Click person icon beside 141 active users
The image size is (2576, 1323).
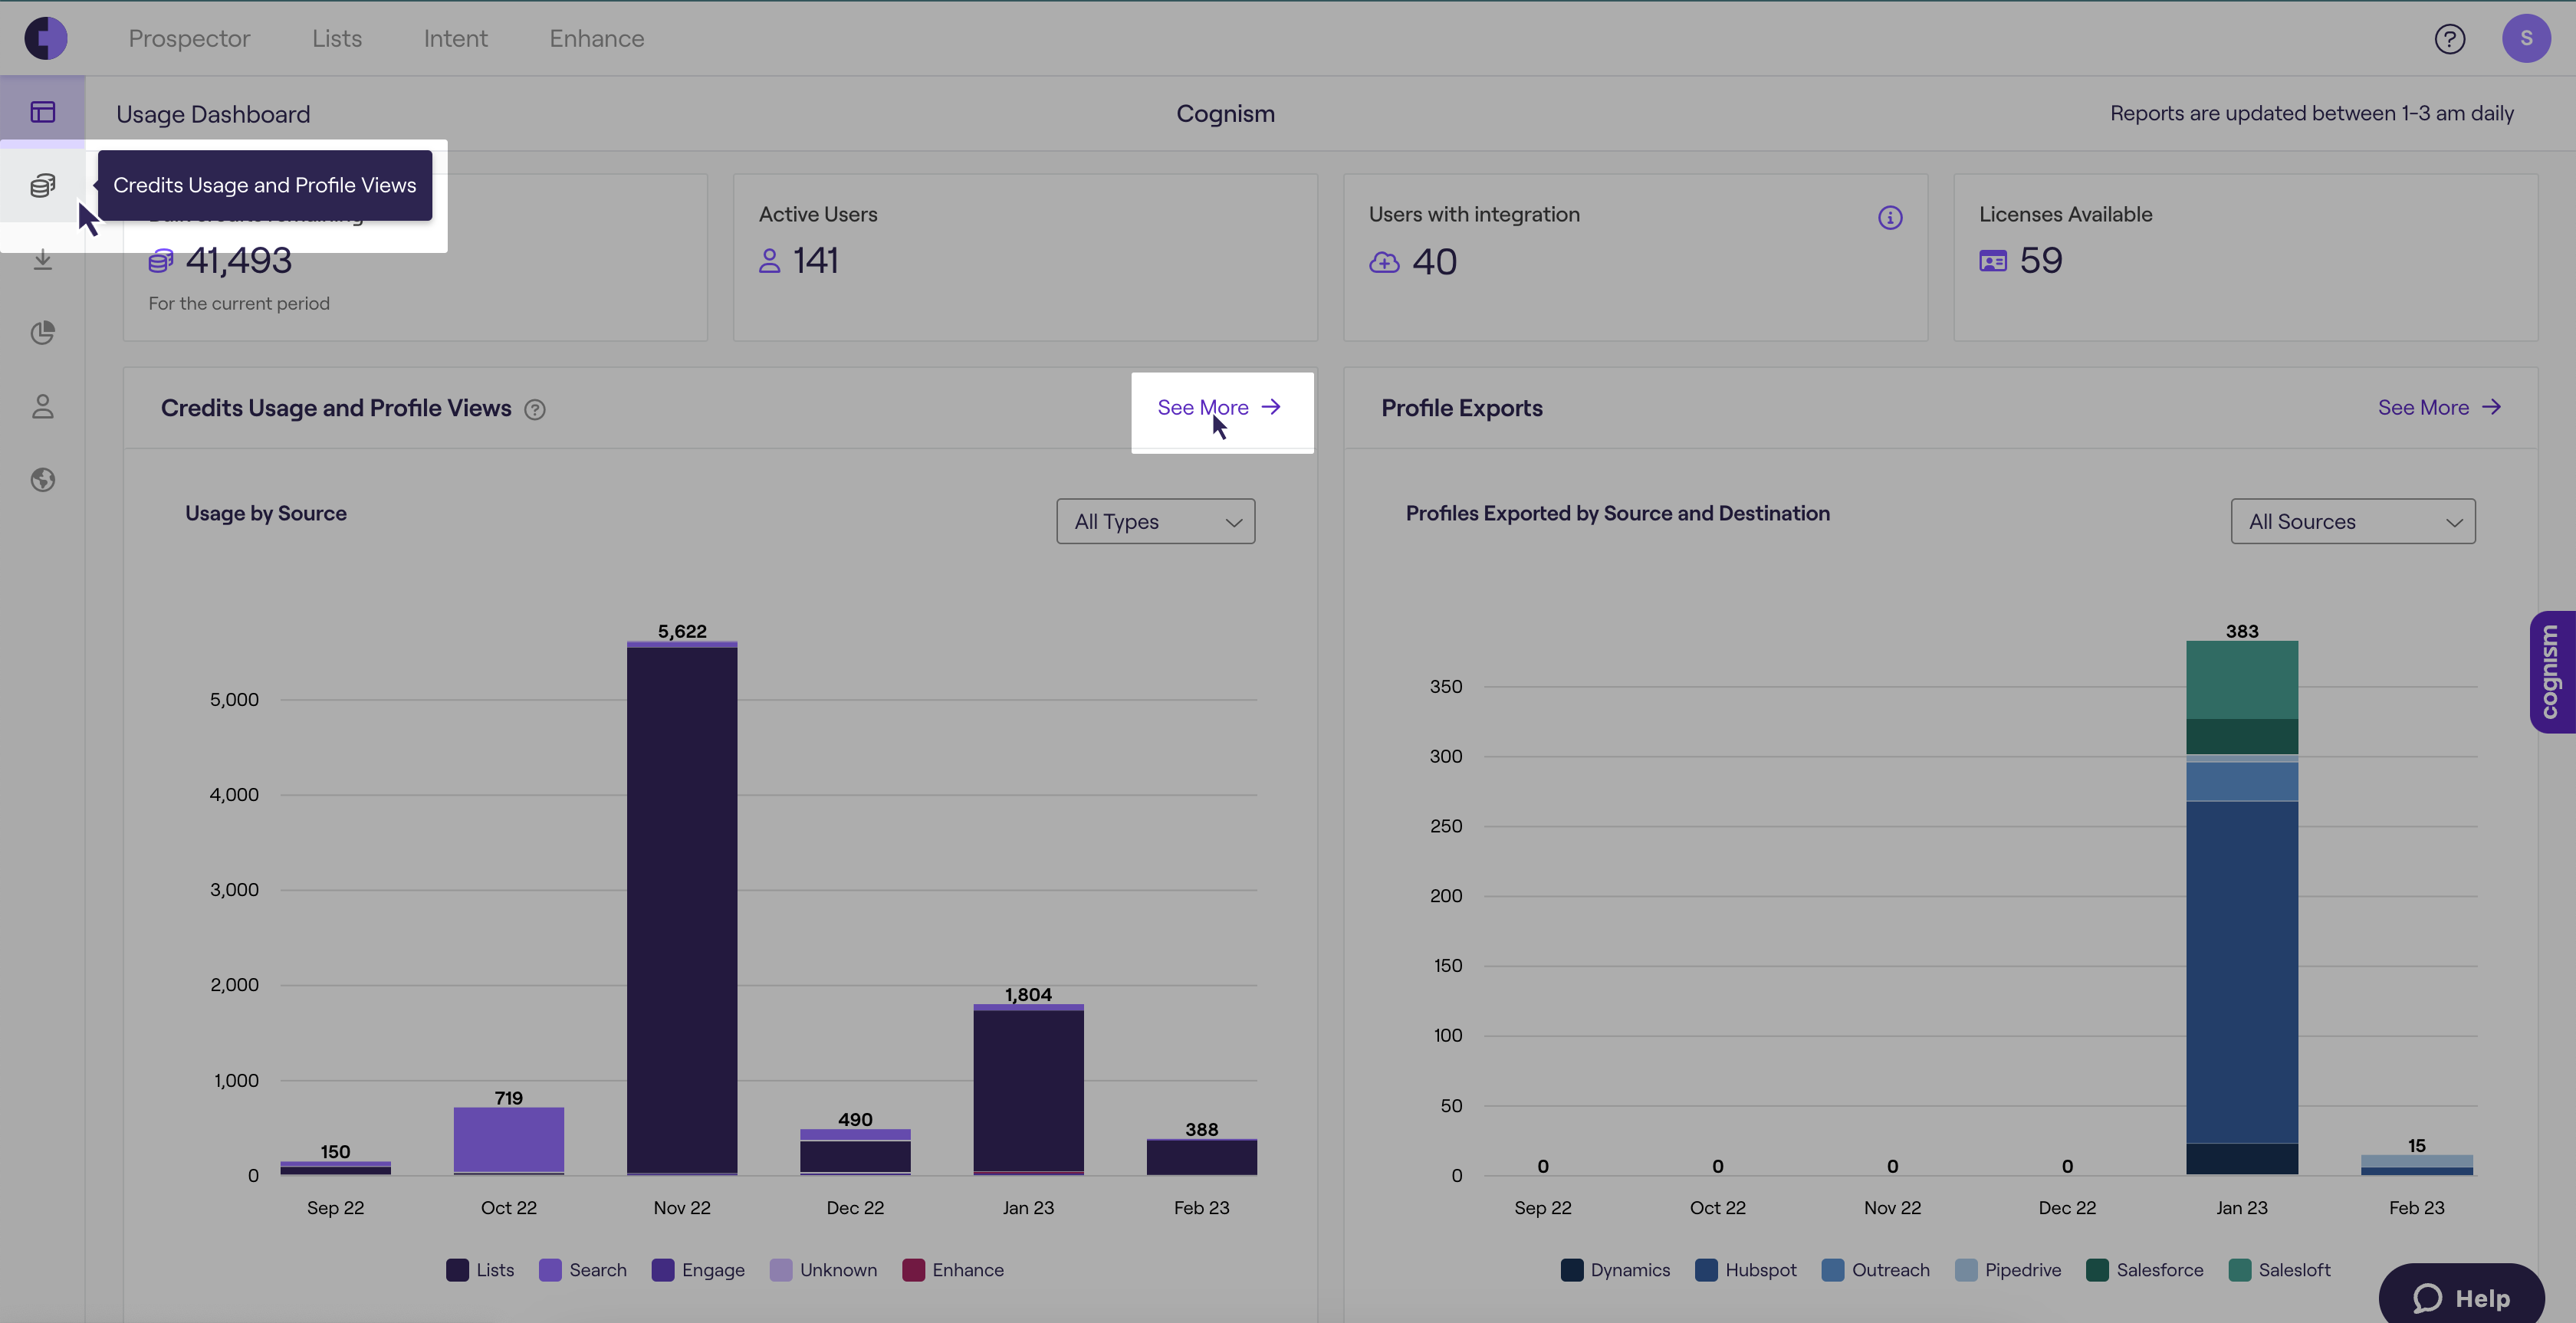pyautogui.click(x=769, y=261)
